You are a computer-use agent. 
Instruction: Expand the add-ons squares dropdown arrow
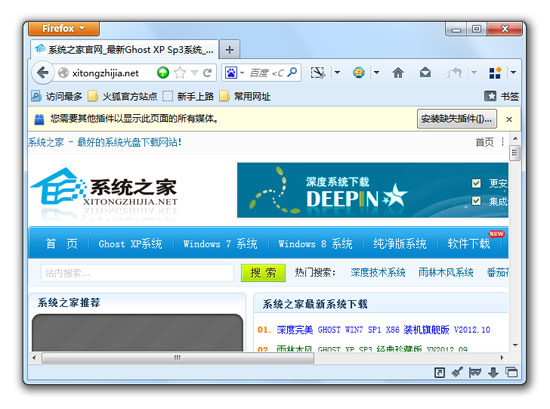[513, 73]
